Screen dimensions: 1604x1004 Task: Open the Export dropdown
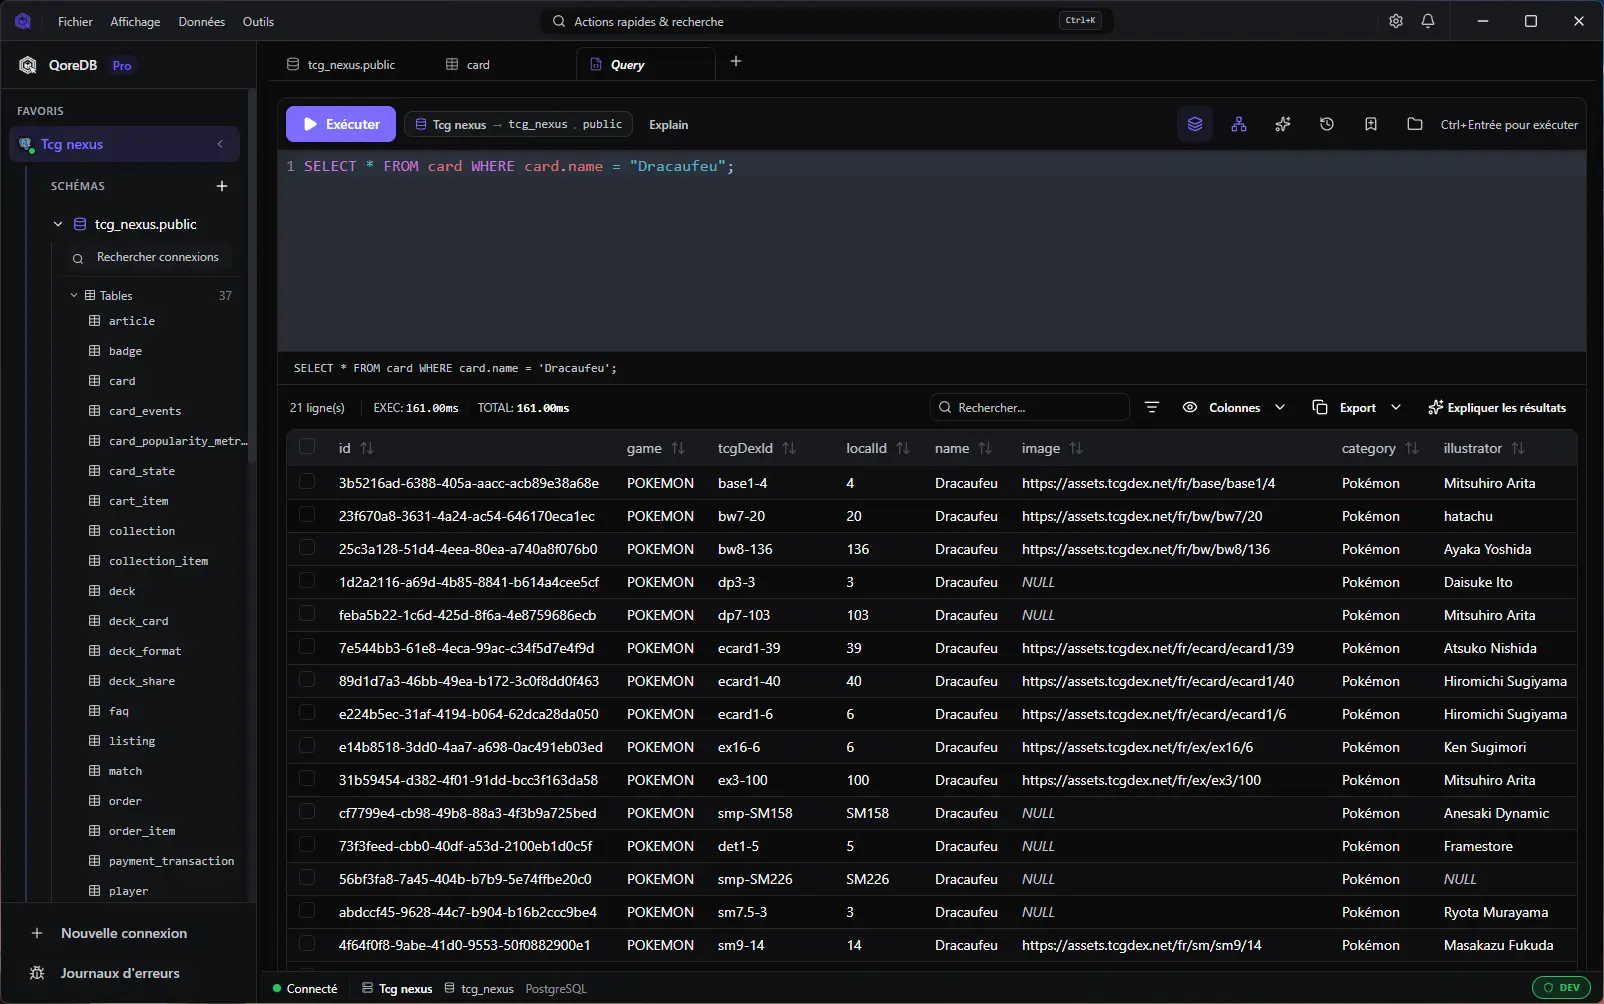point(1357,407)
